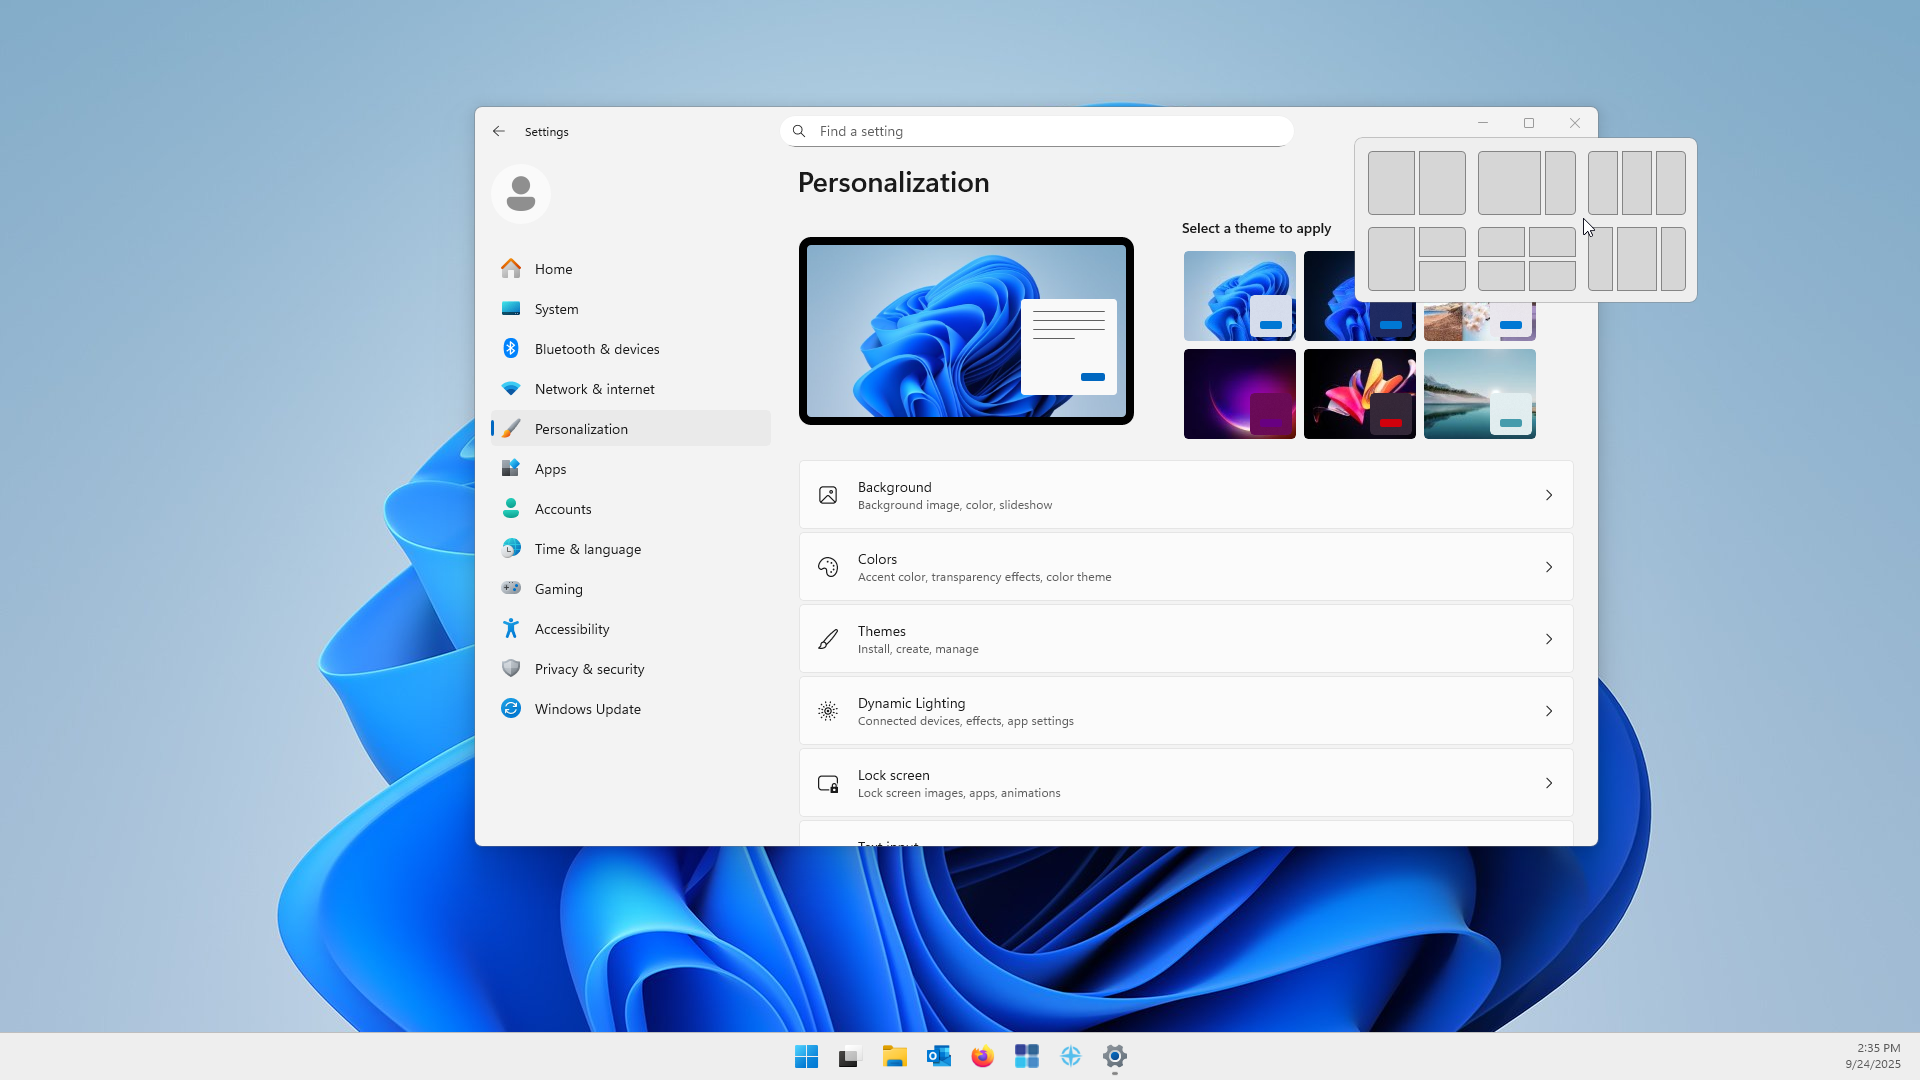
Task: Open Firefox from the taskbar
Action: [x=982, y=1056]
